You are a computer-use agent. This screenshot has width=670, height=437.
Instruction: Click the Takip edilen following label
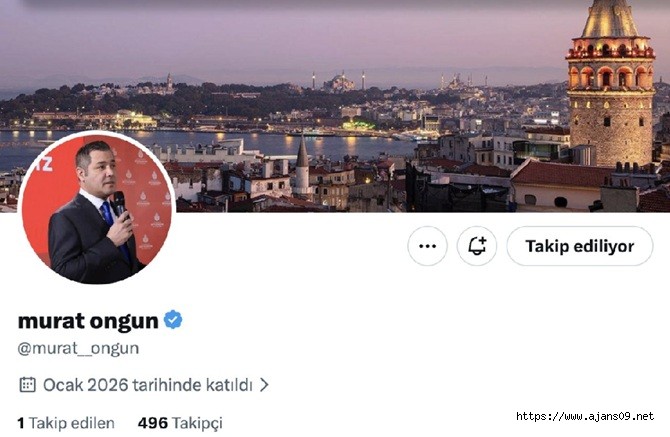point(72,423)
